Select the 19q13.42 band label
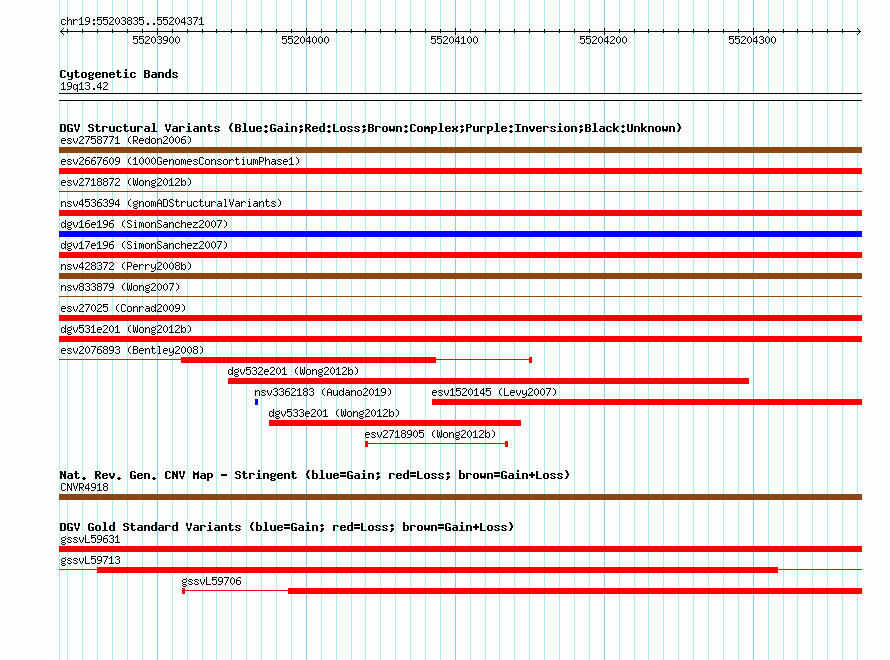Screen dimensions: 890x660 (84, 86)
